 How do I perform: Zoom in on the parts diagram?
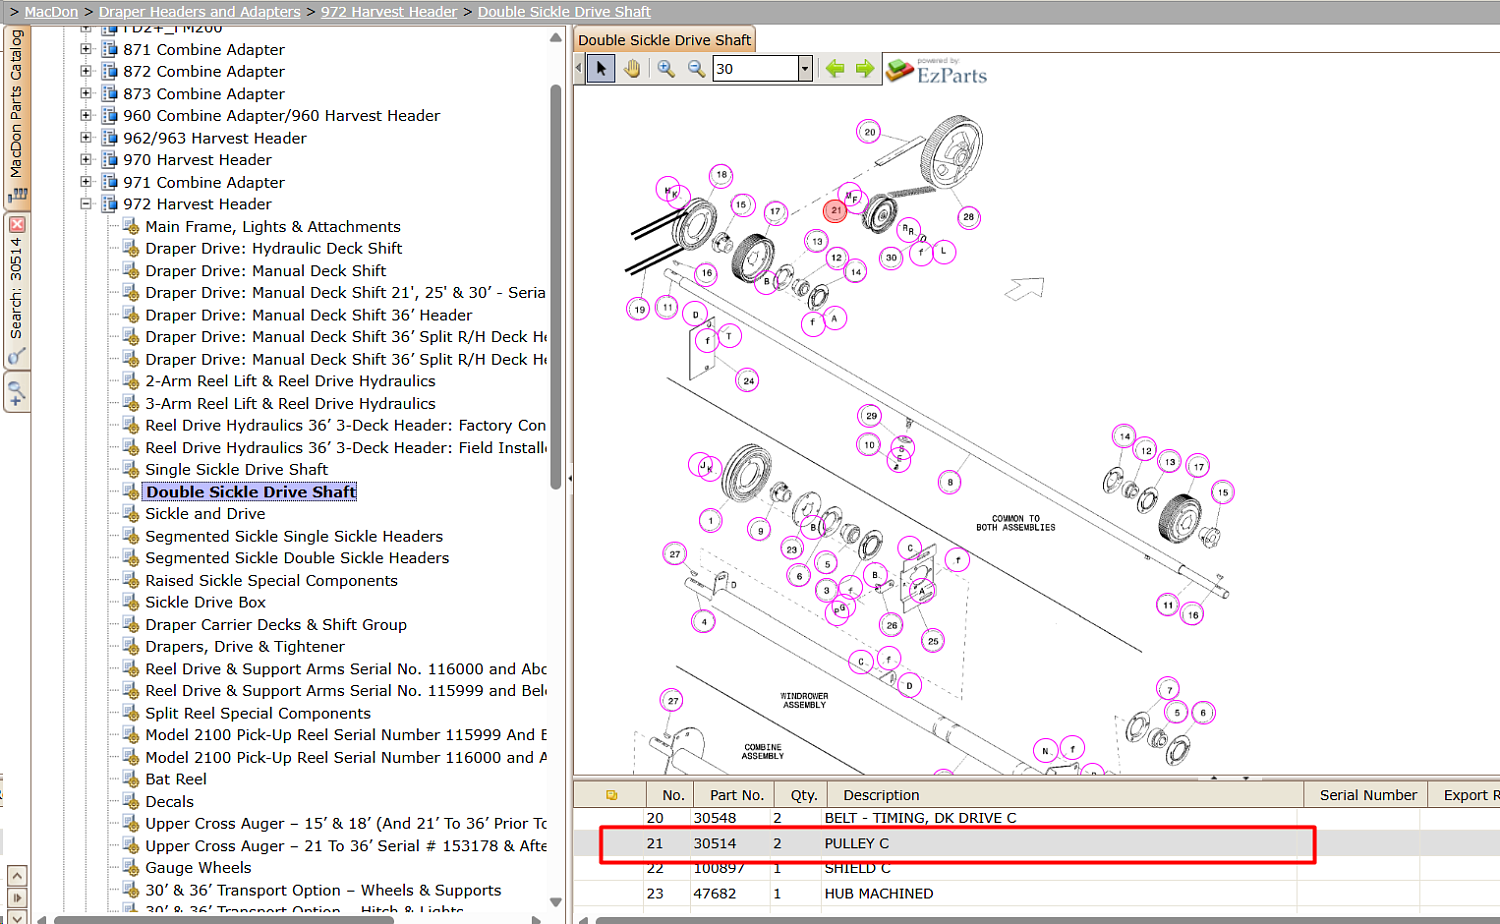pyautogui.click(x=666, y=68)
